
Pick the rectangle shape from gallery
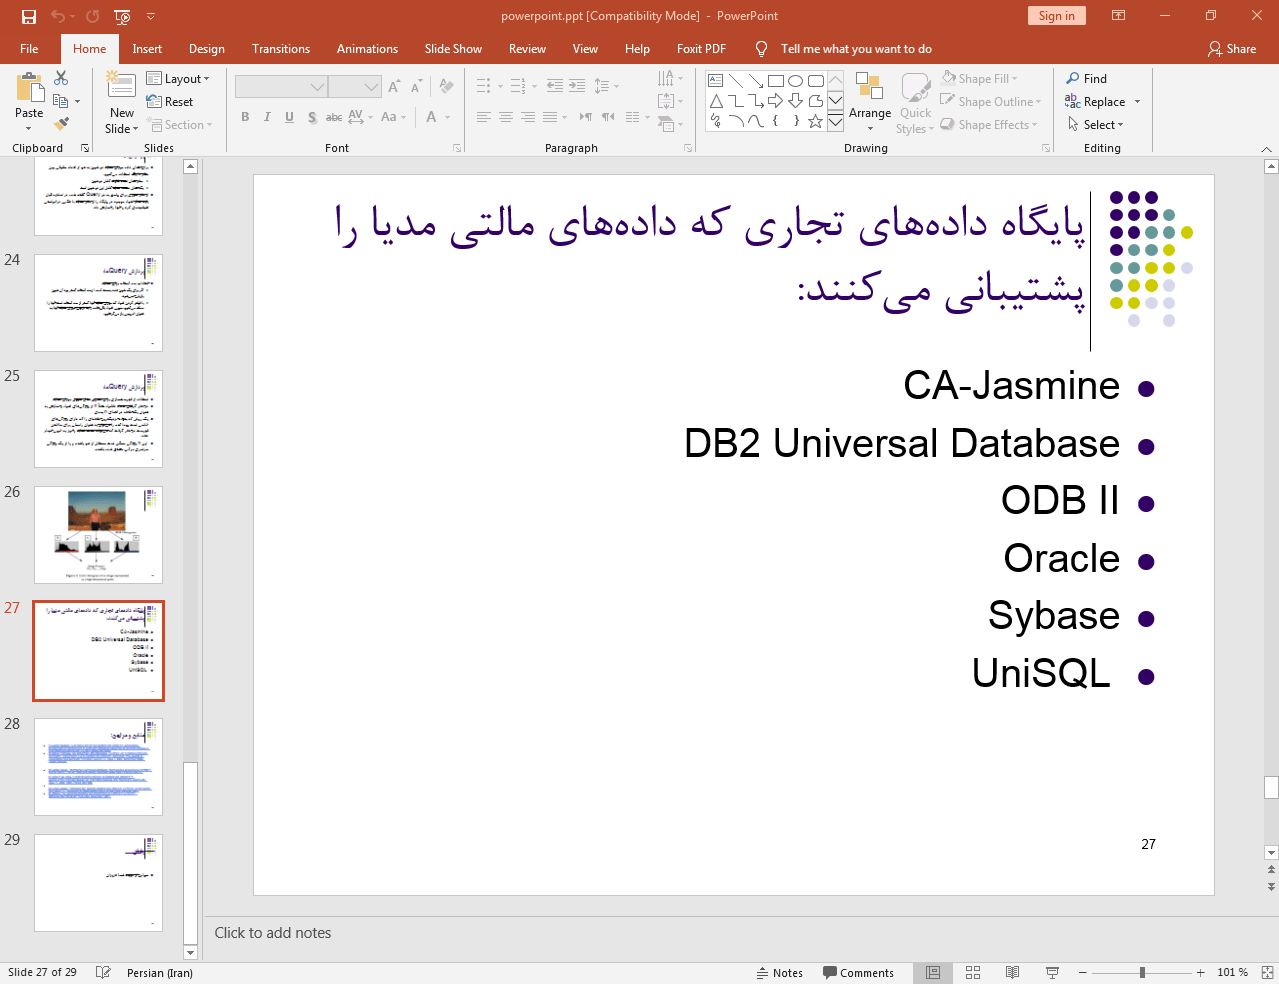coord(776,81)
